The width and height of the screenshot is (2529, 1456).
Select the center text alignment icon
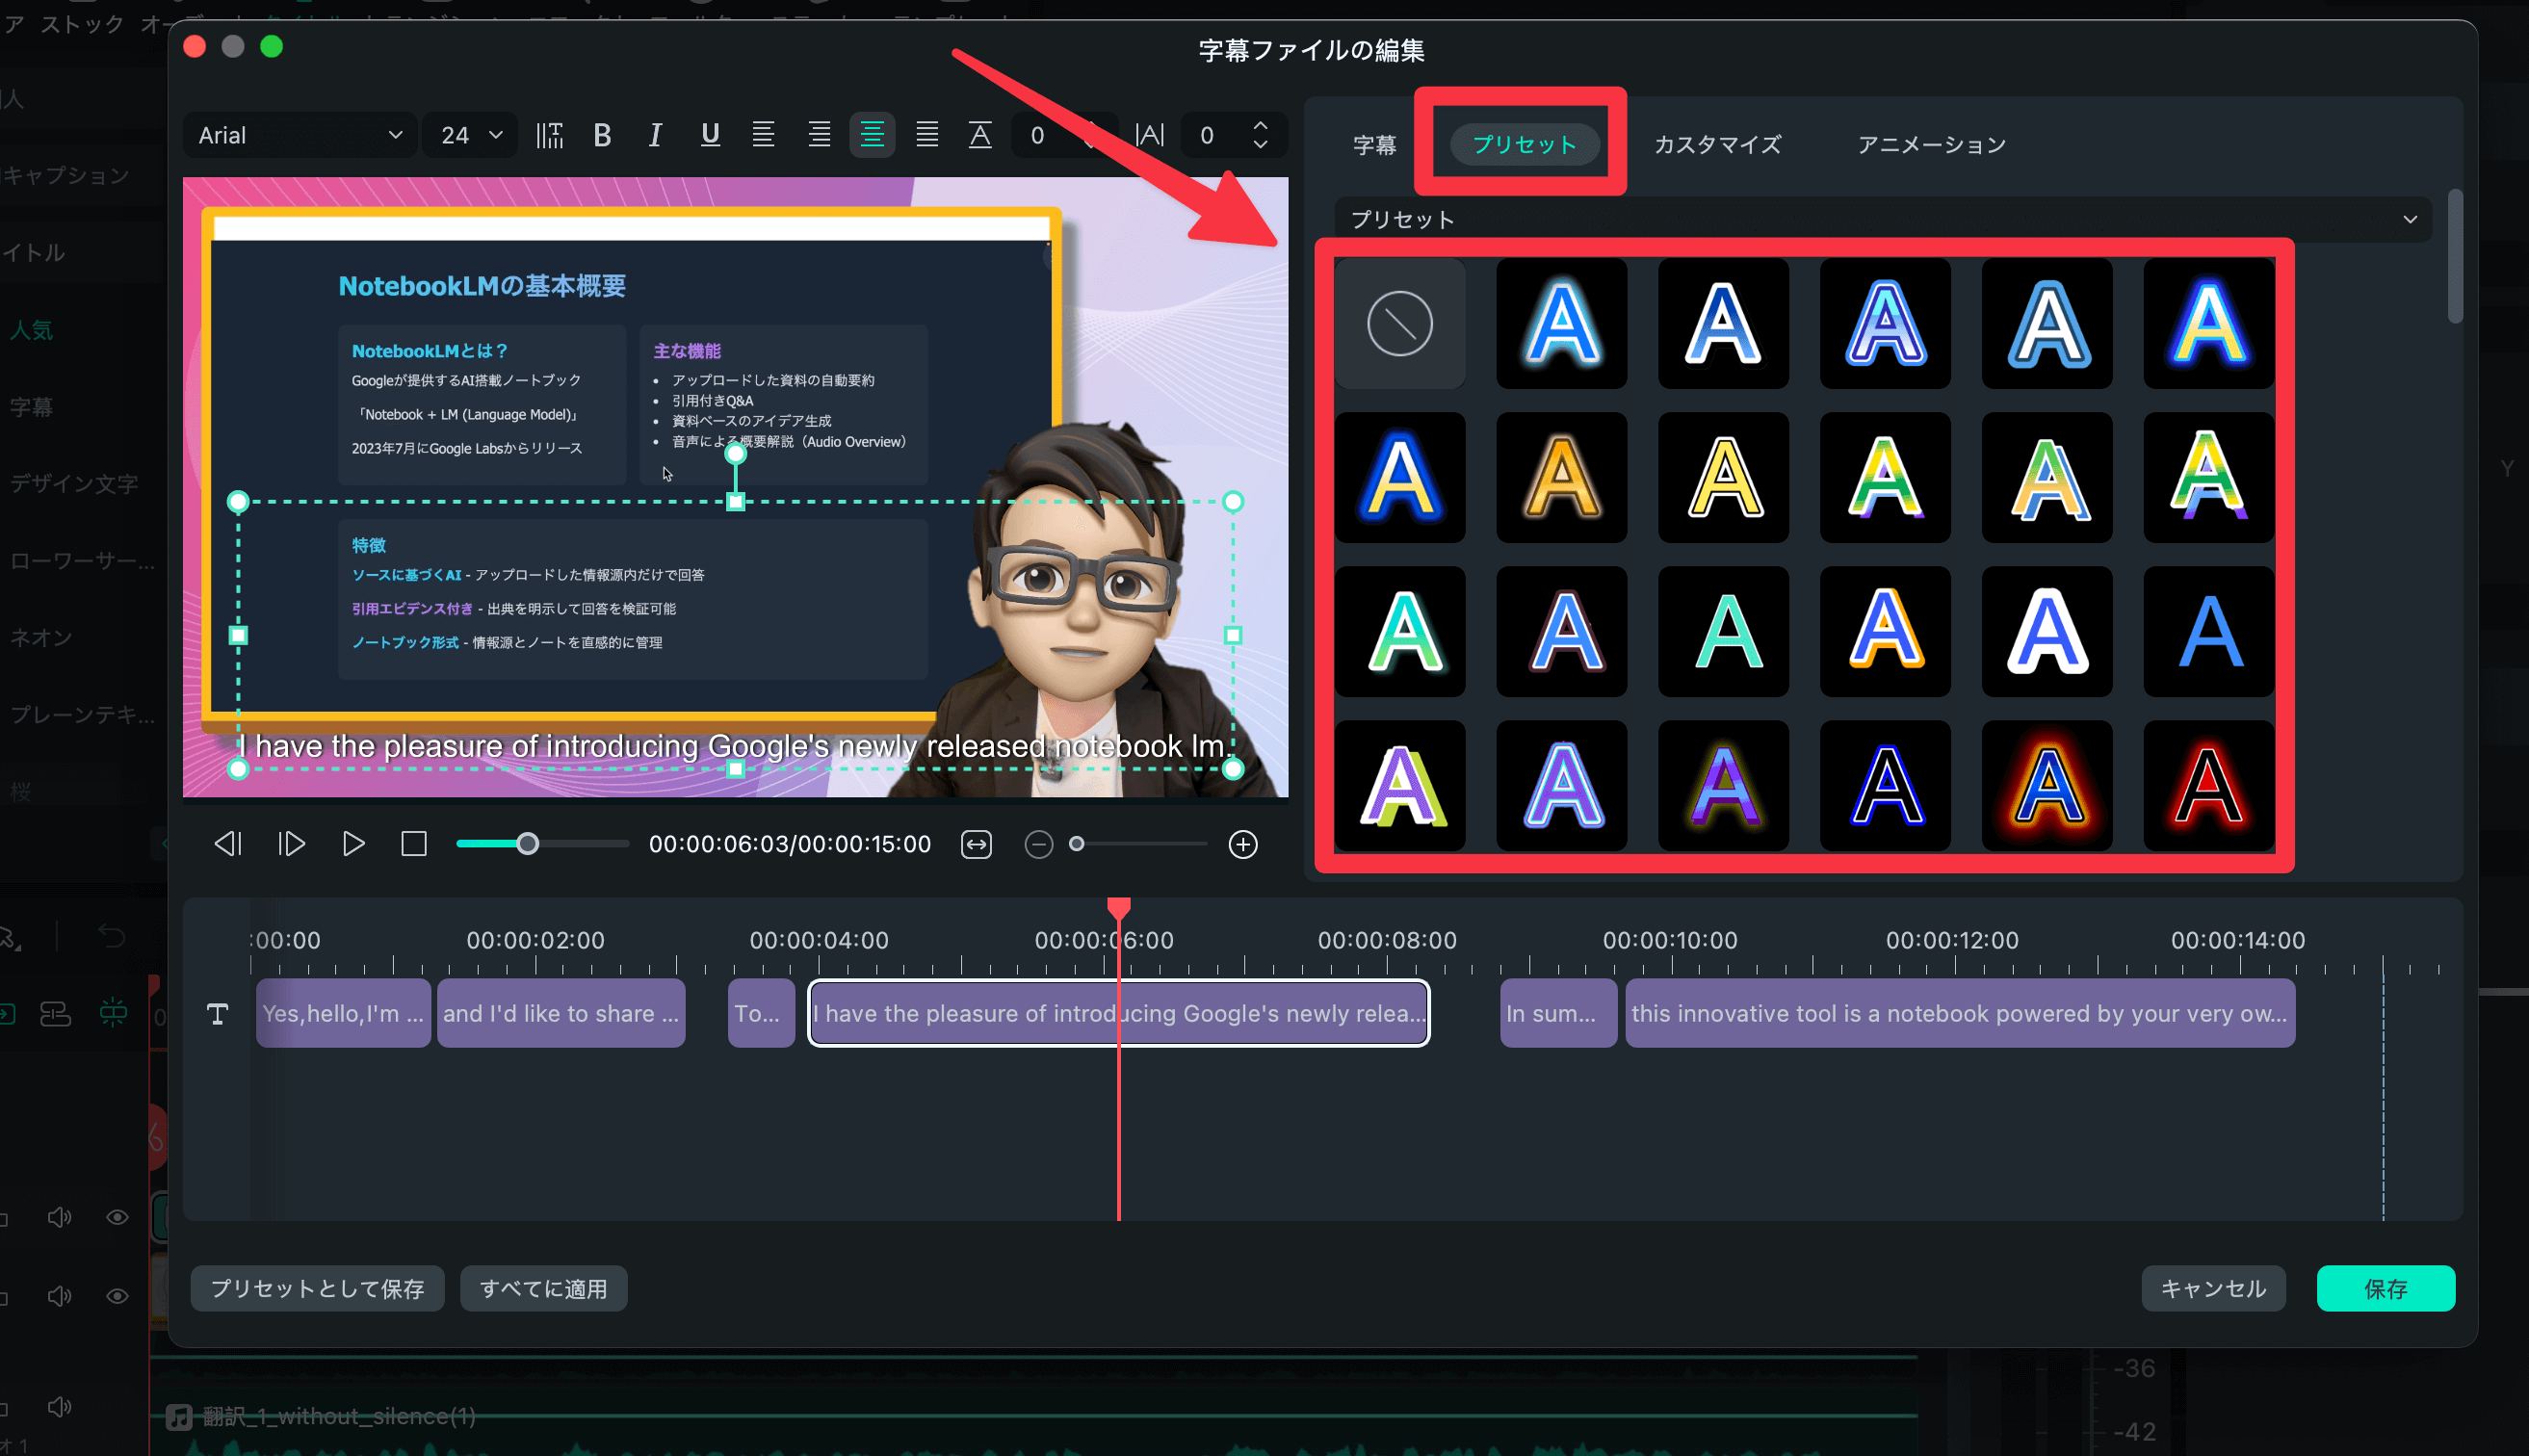pos(872,135)
